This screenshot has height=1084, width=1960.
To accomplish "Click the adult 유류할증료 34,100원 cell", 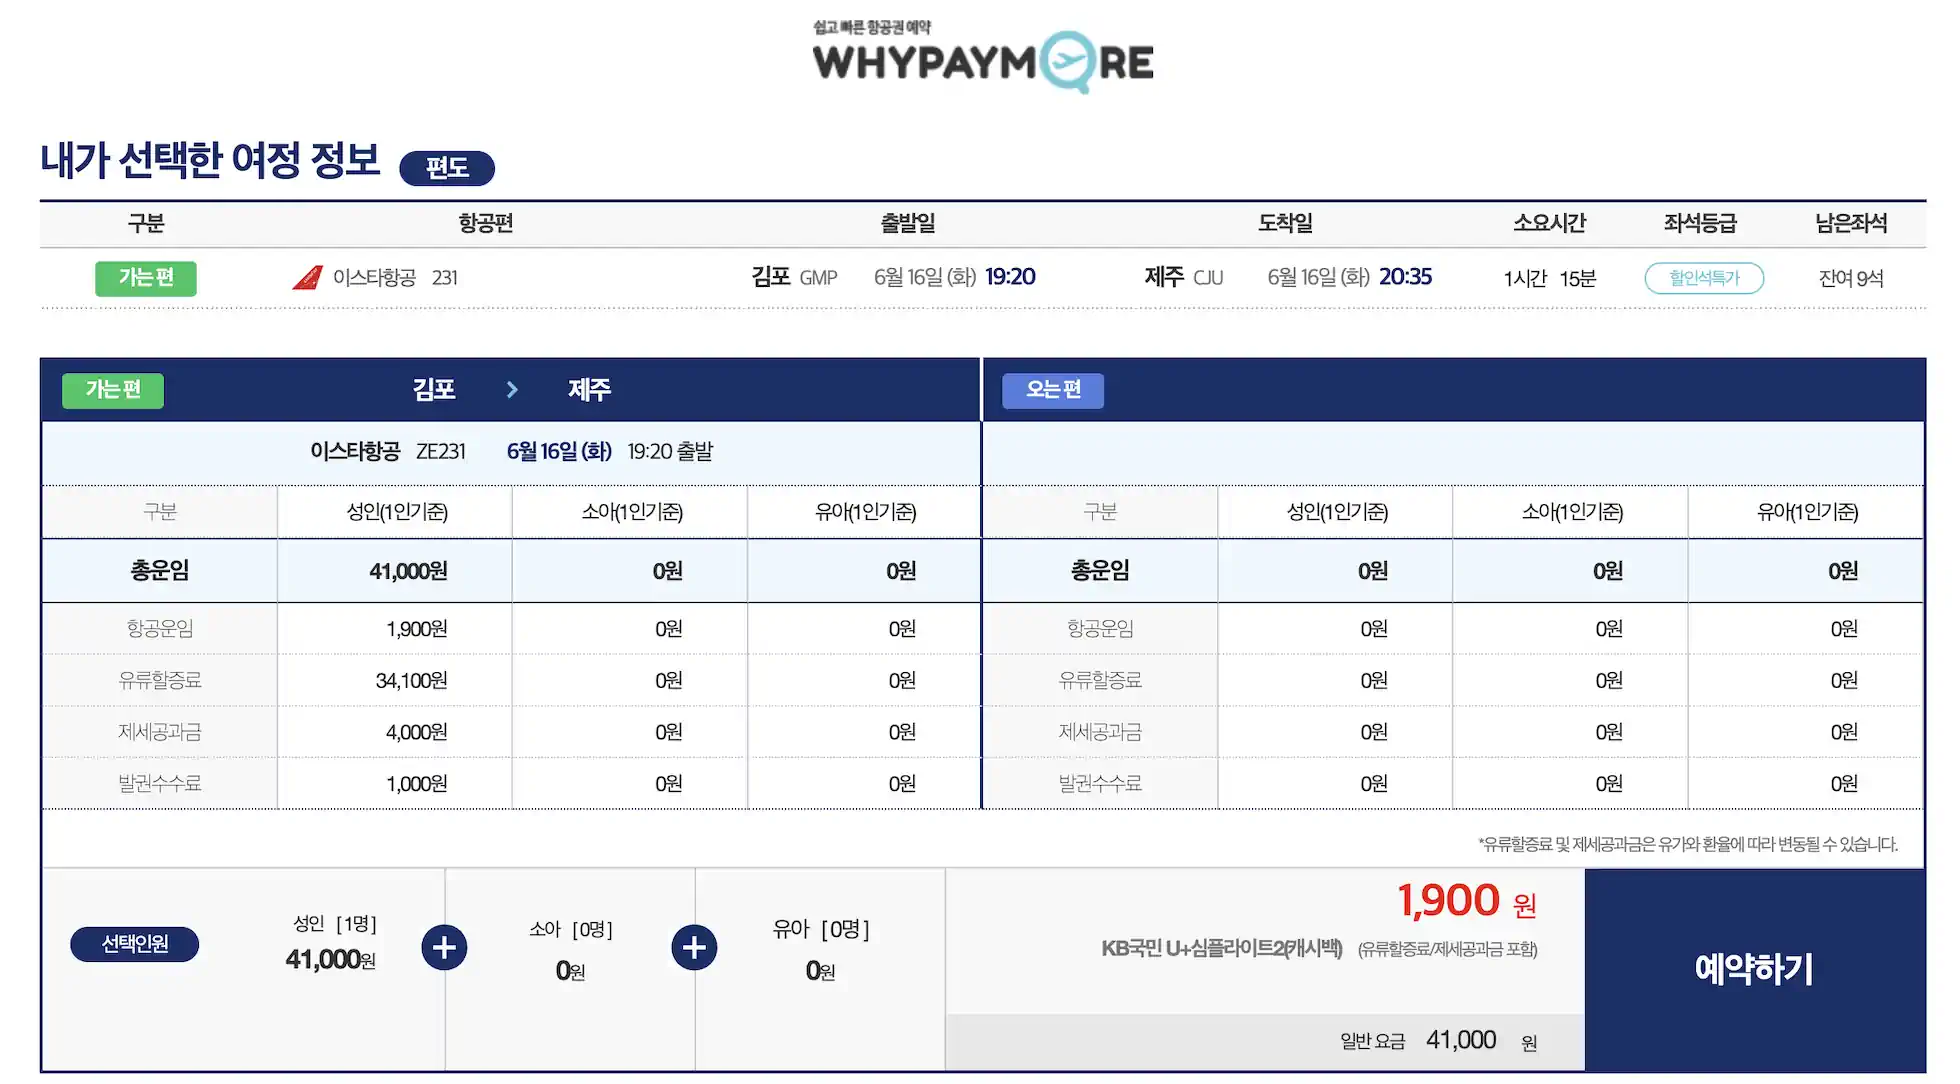I will pyautogui.click(x=394, y=681).
